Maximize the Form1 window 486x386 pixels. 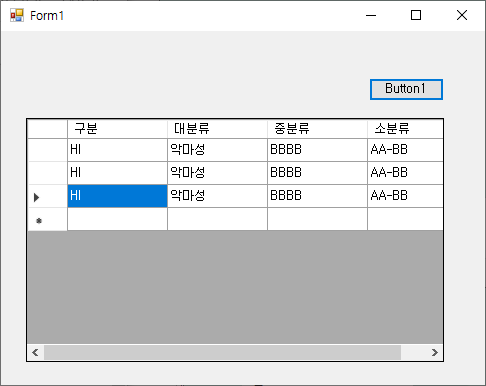[416, 15]
